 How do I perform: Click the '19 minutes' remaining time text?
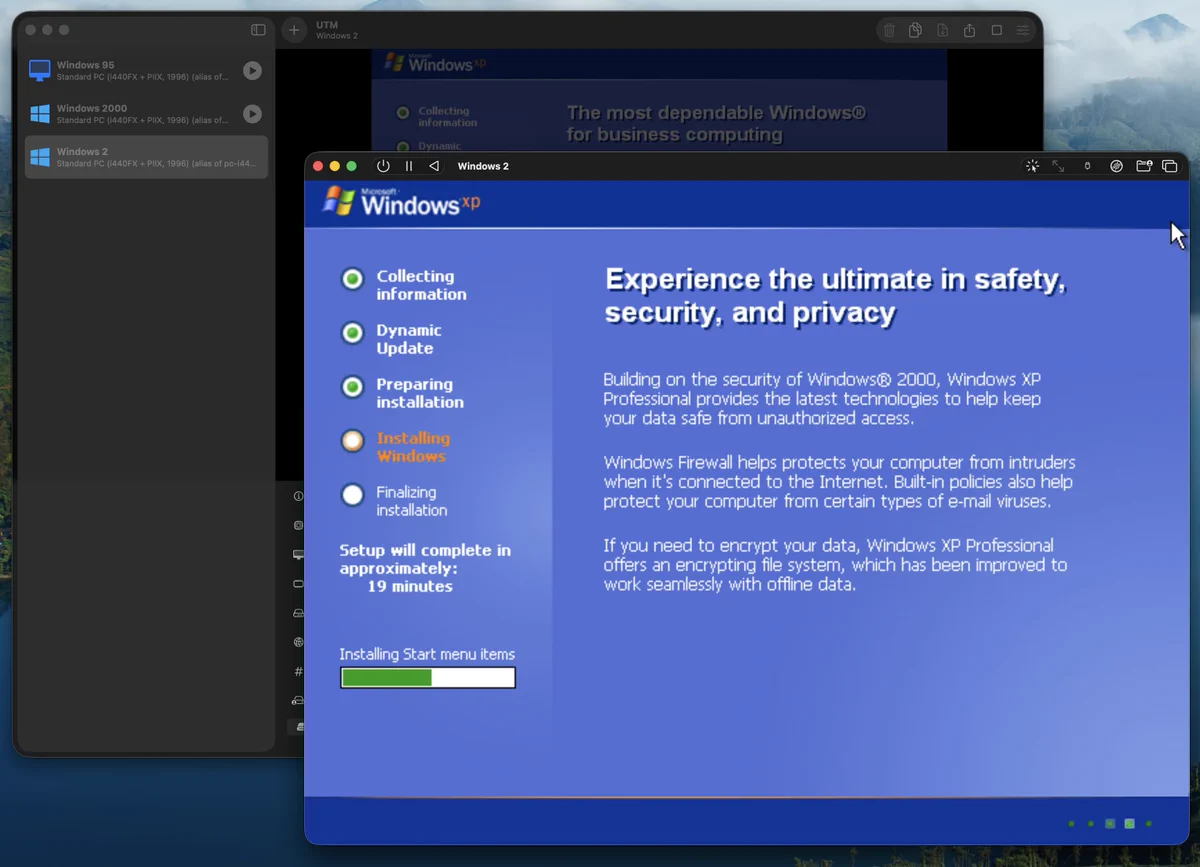point(410,586)
